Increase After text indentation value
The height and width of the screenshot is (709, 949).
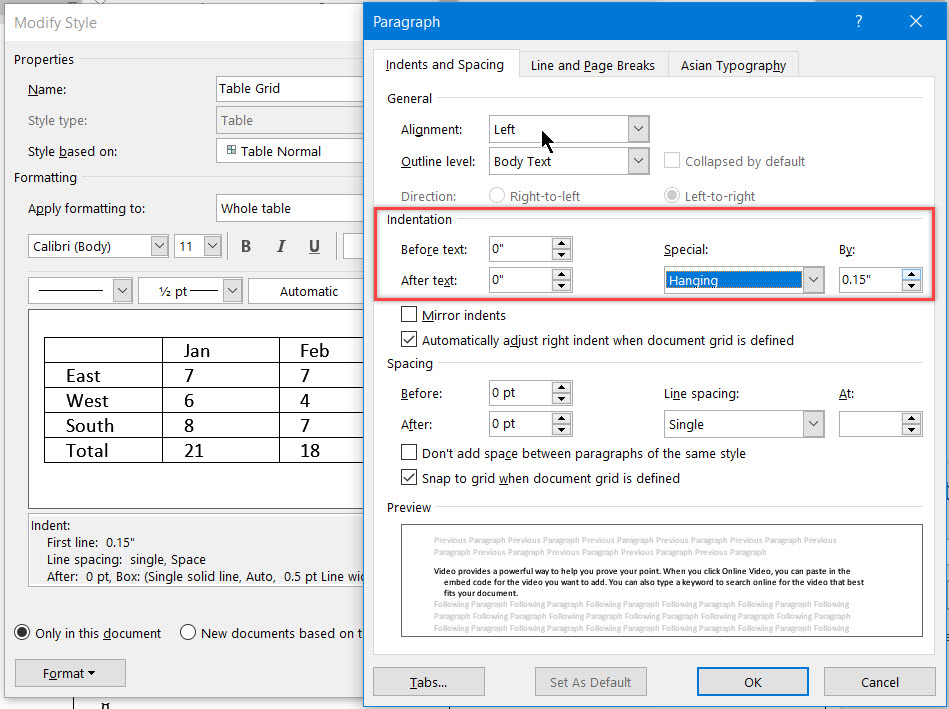[562, 274]
